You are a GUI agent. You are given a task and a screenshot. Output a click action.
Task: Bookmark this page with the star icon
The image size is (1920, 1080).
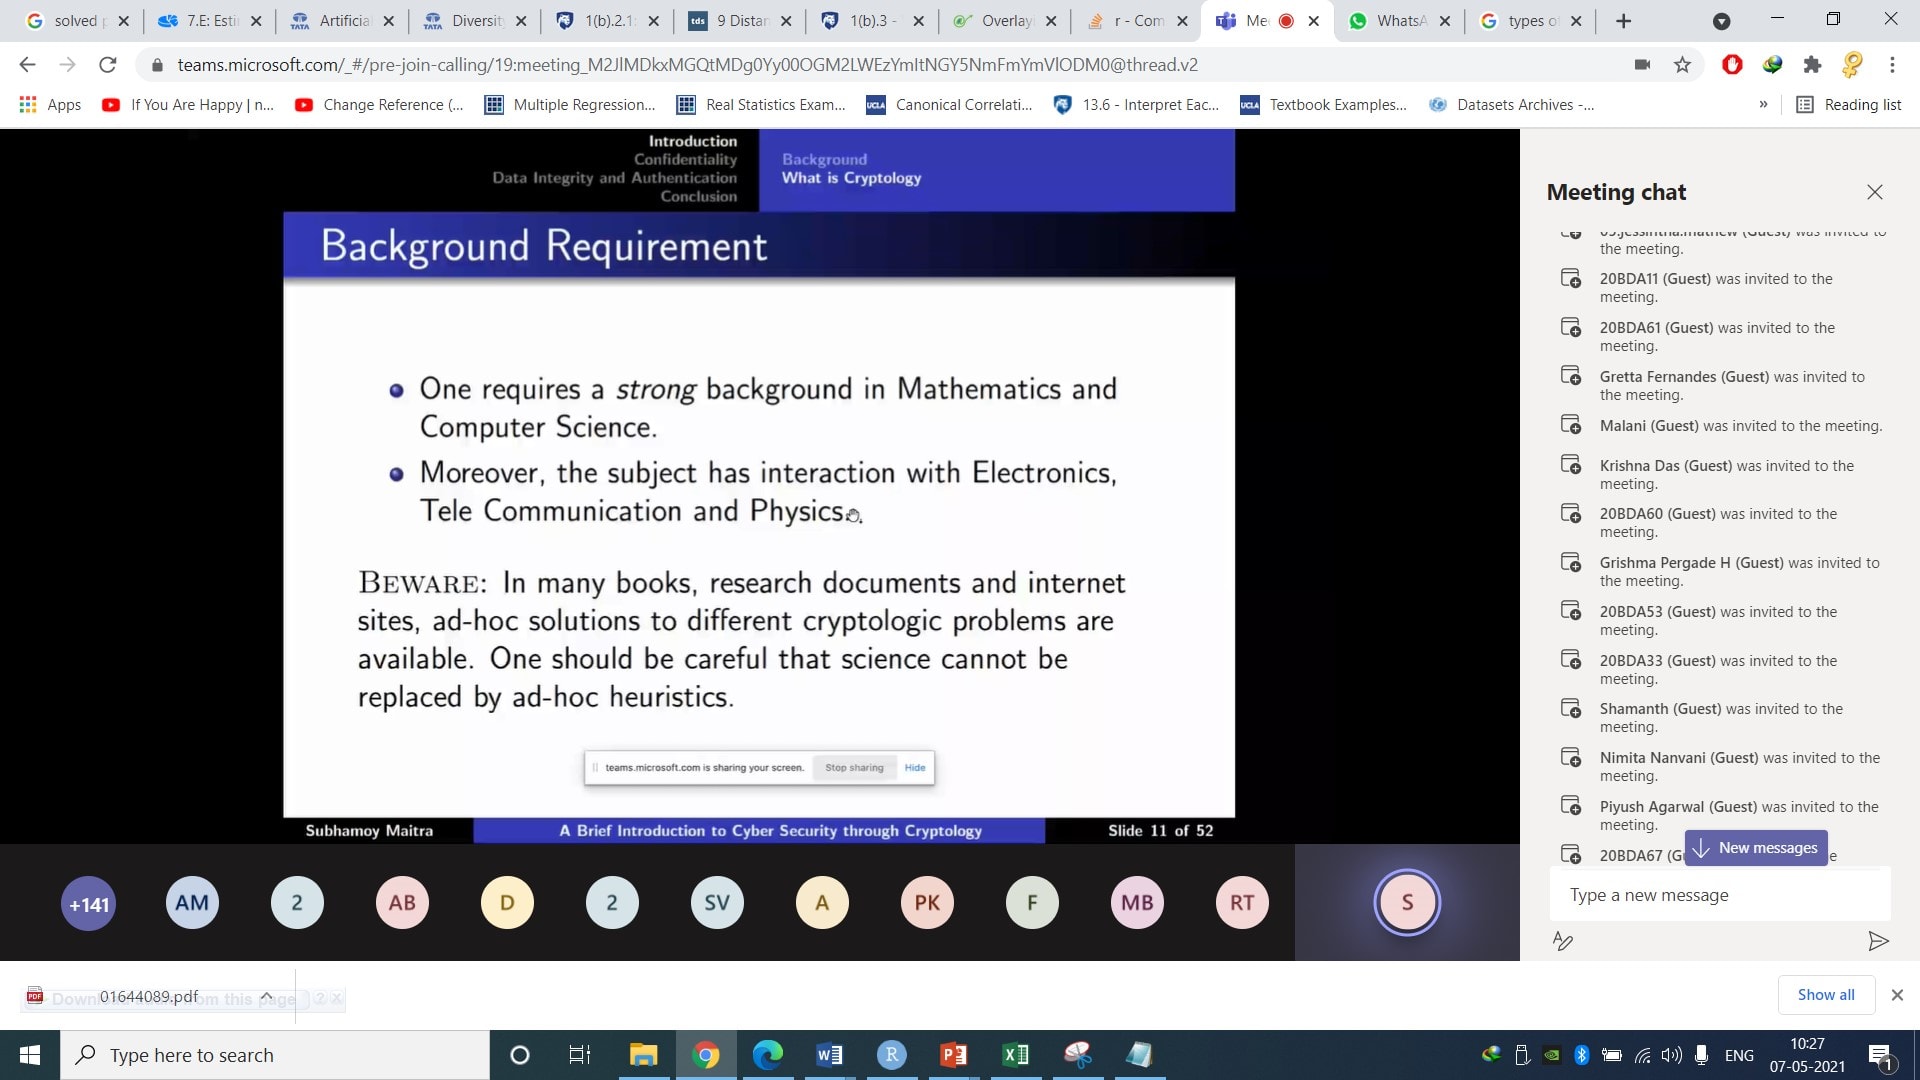click(1682, 65)
